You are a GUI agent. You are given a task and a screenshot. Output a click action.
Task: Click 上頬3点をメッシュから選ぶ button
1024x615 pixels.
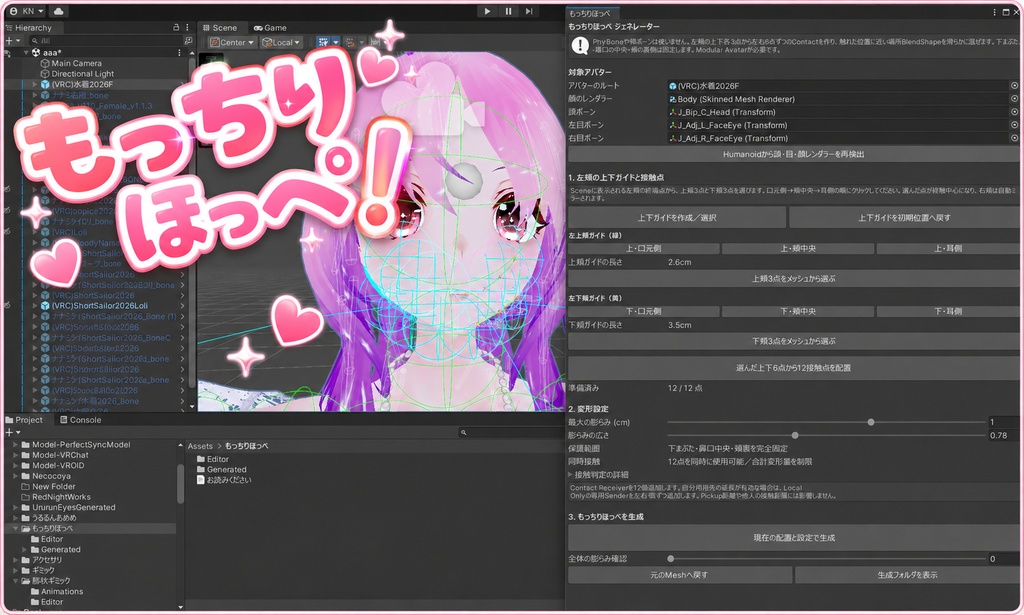pyautogui.click(x=793, y=279)
